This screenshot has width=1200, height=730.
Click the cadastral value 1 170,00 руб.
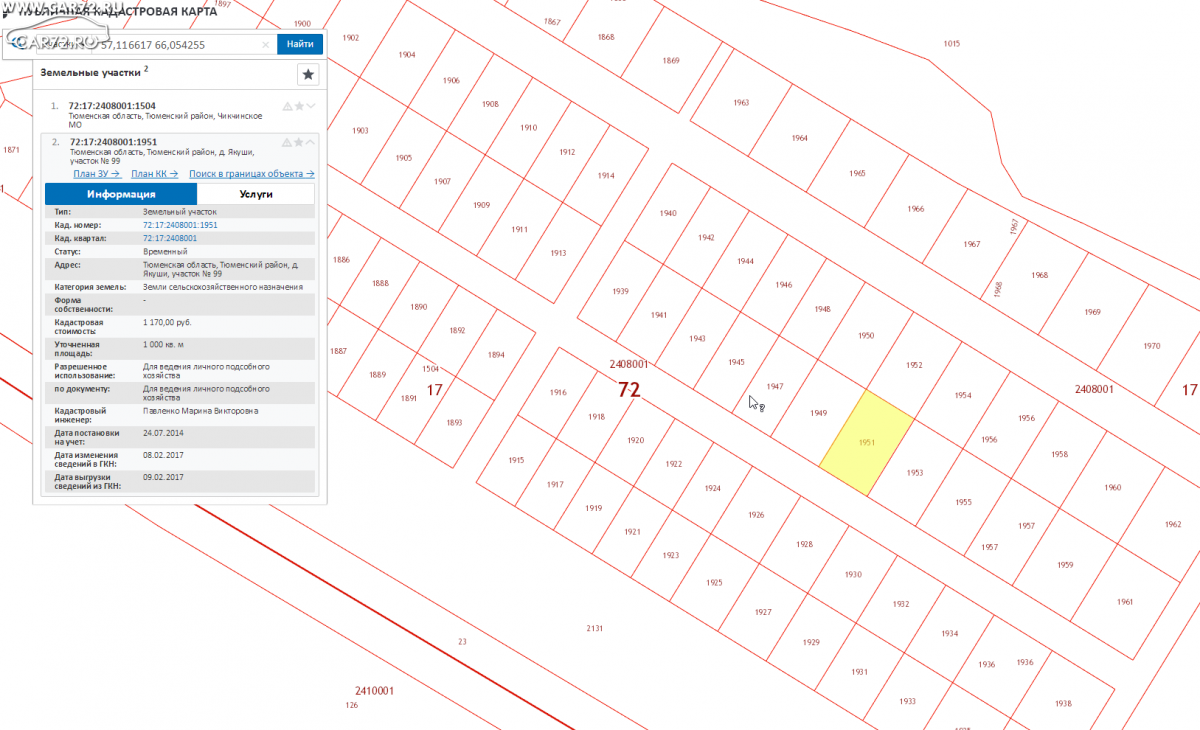(x=167, y=323)
